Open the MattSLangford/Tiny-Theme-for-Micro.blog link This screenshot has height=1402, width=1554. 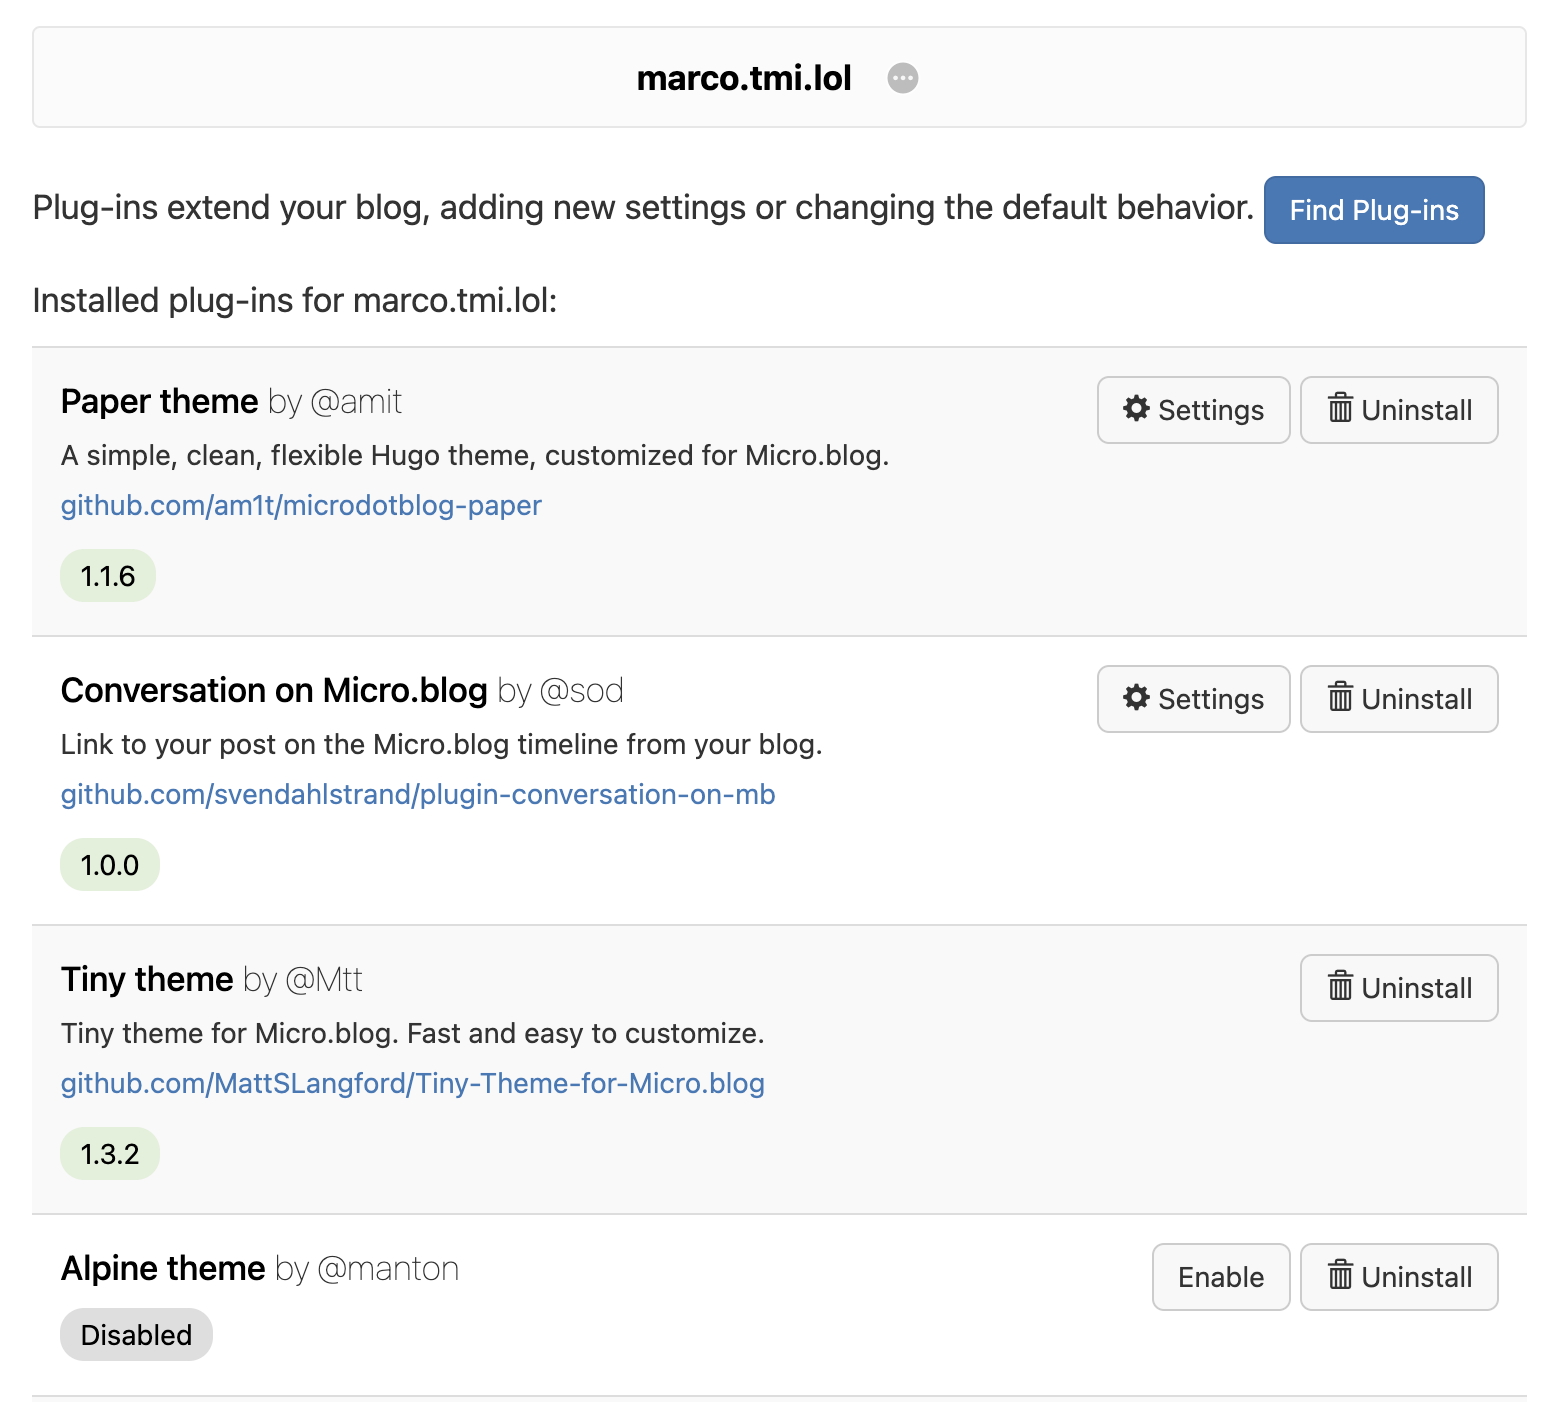tap(413, 1083)
